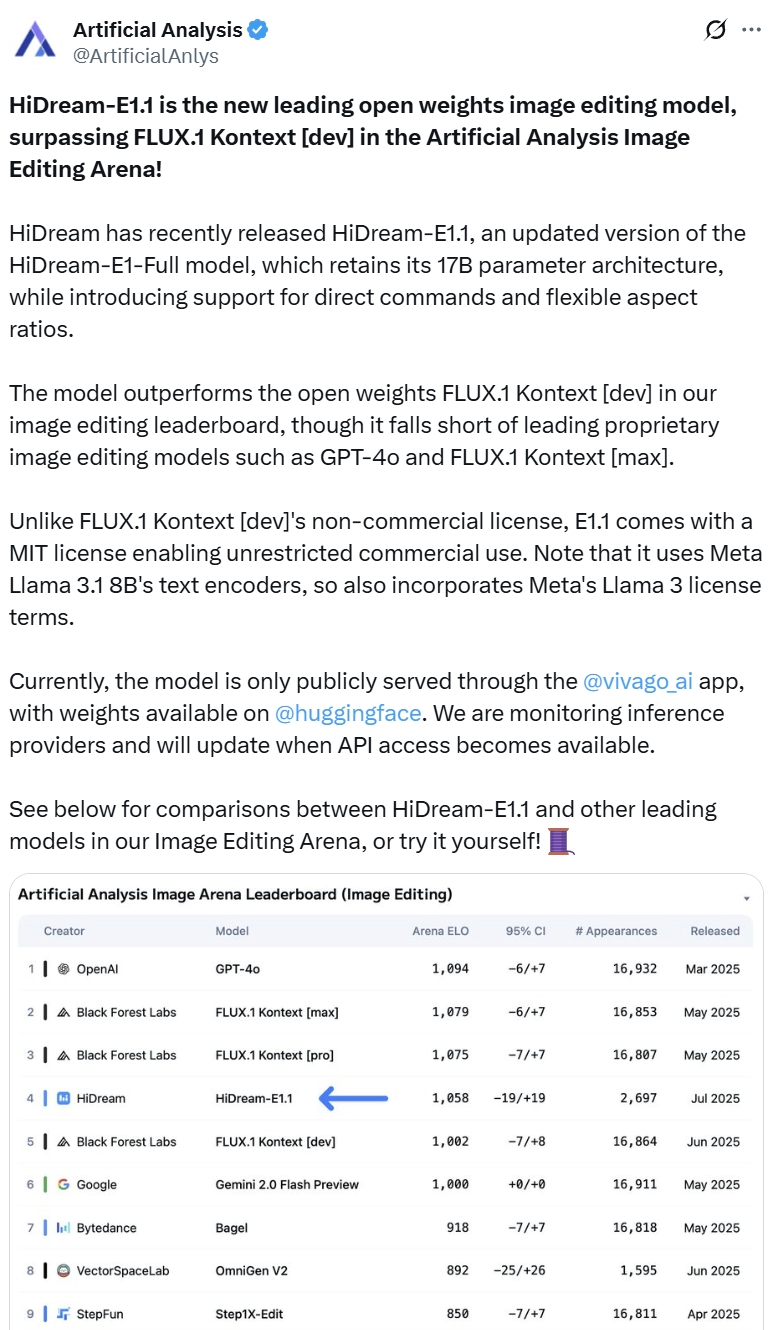Click the blue arrow pointing at HiDream-E1.1
770x1330 pixels.
pos(353,1098)
